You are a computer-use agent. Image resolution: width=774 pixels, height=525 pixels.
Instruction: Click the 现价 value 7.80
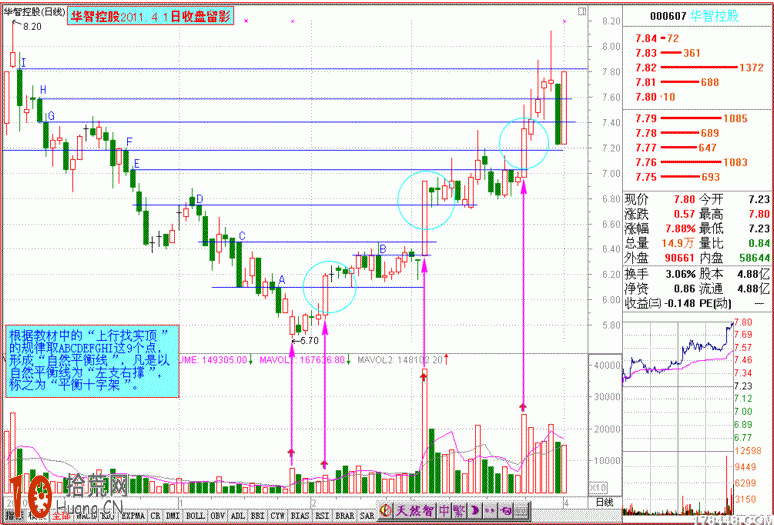pos(684,199)
